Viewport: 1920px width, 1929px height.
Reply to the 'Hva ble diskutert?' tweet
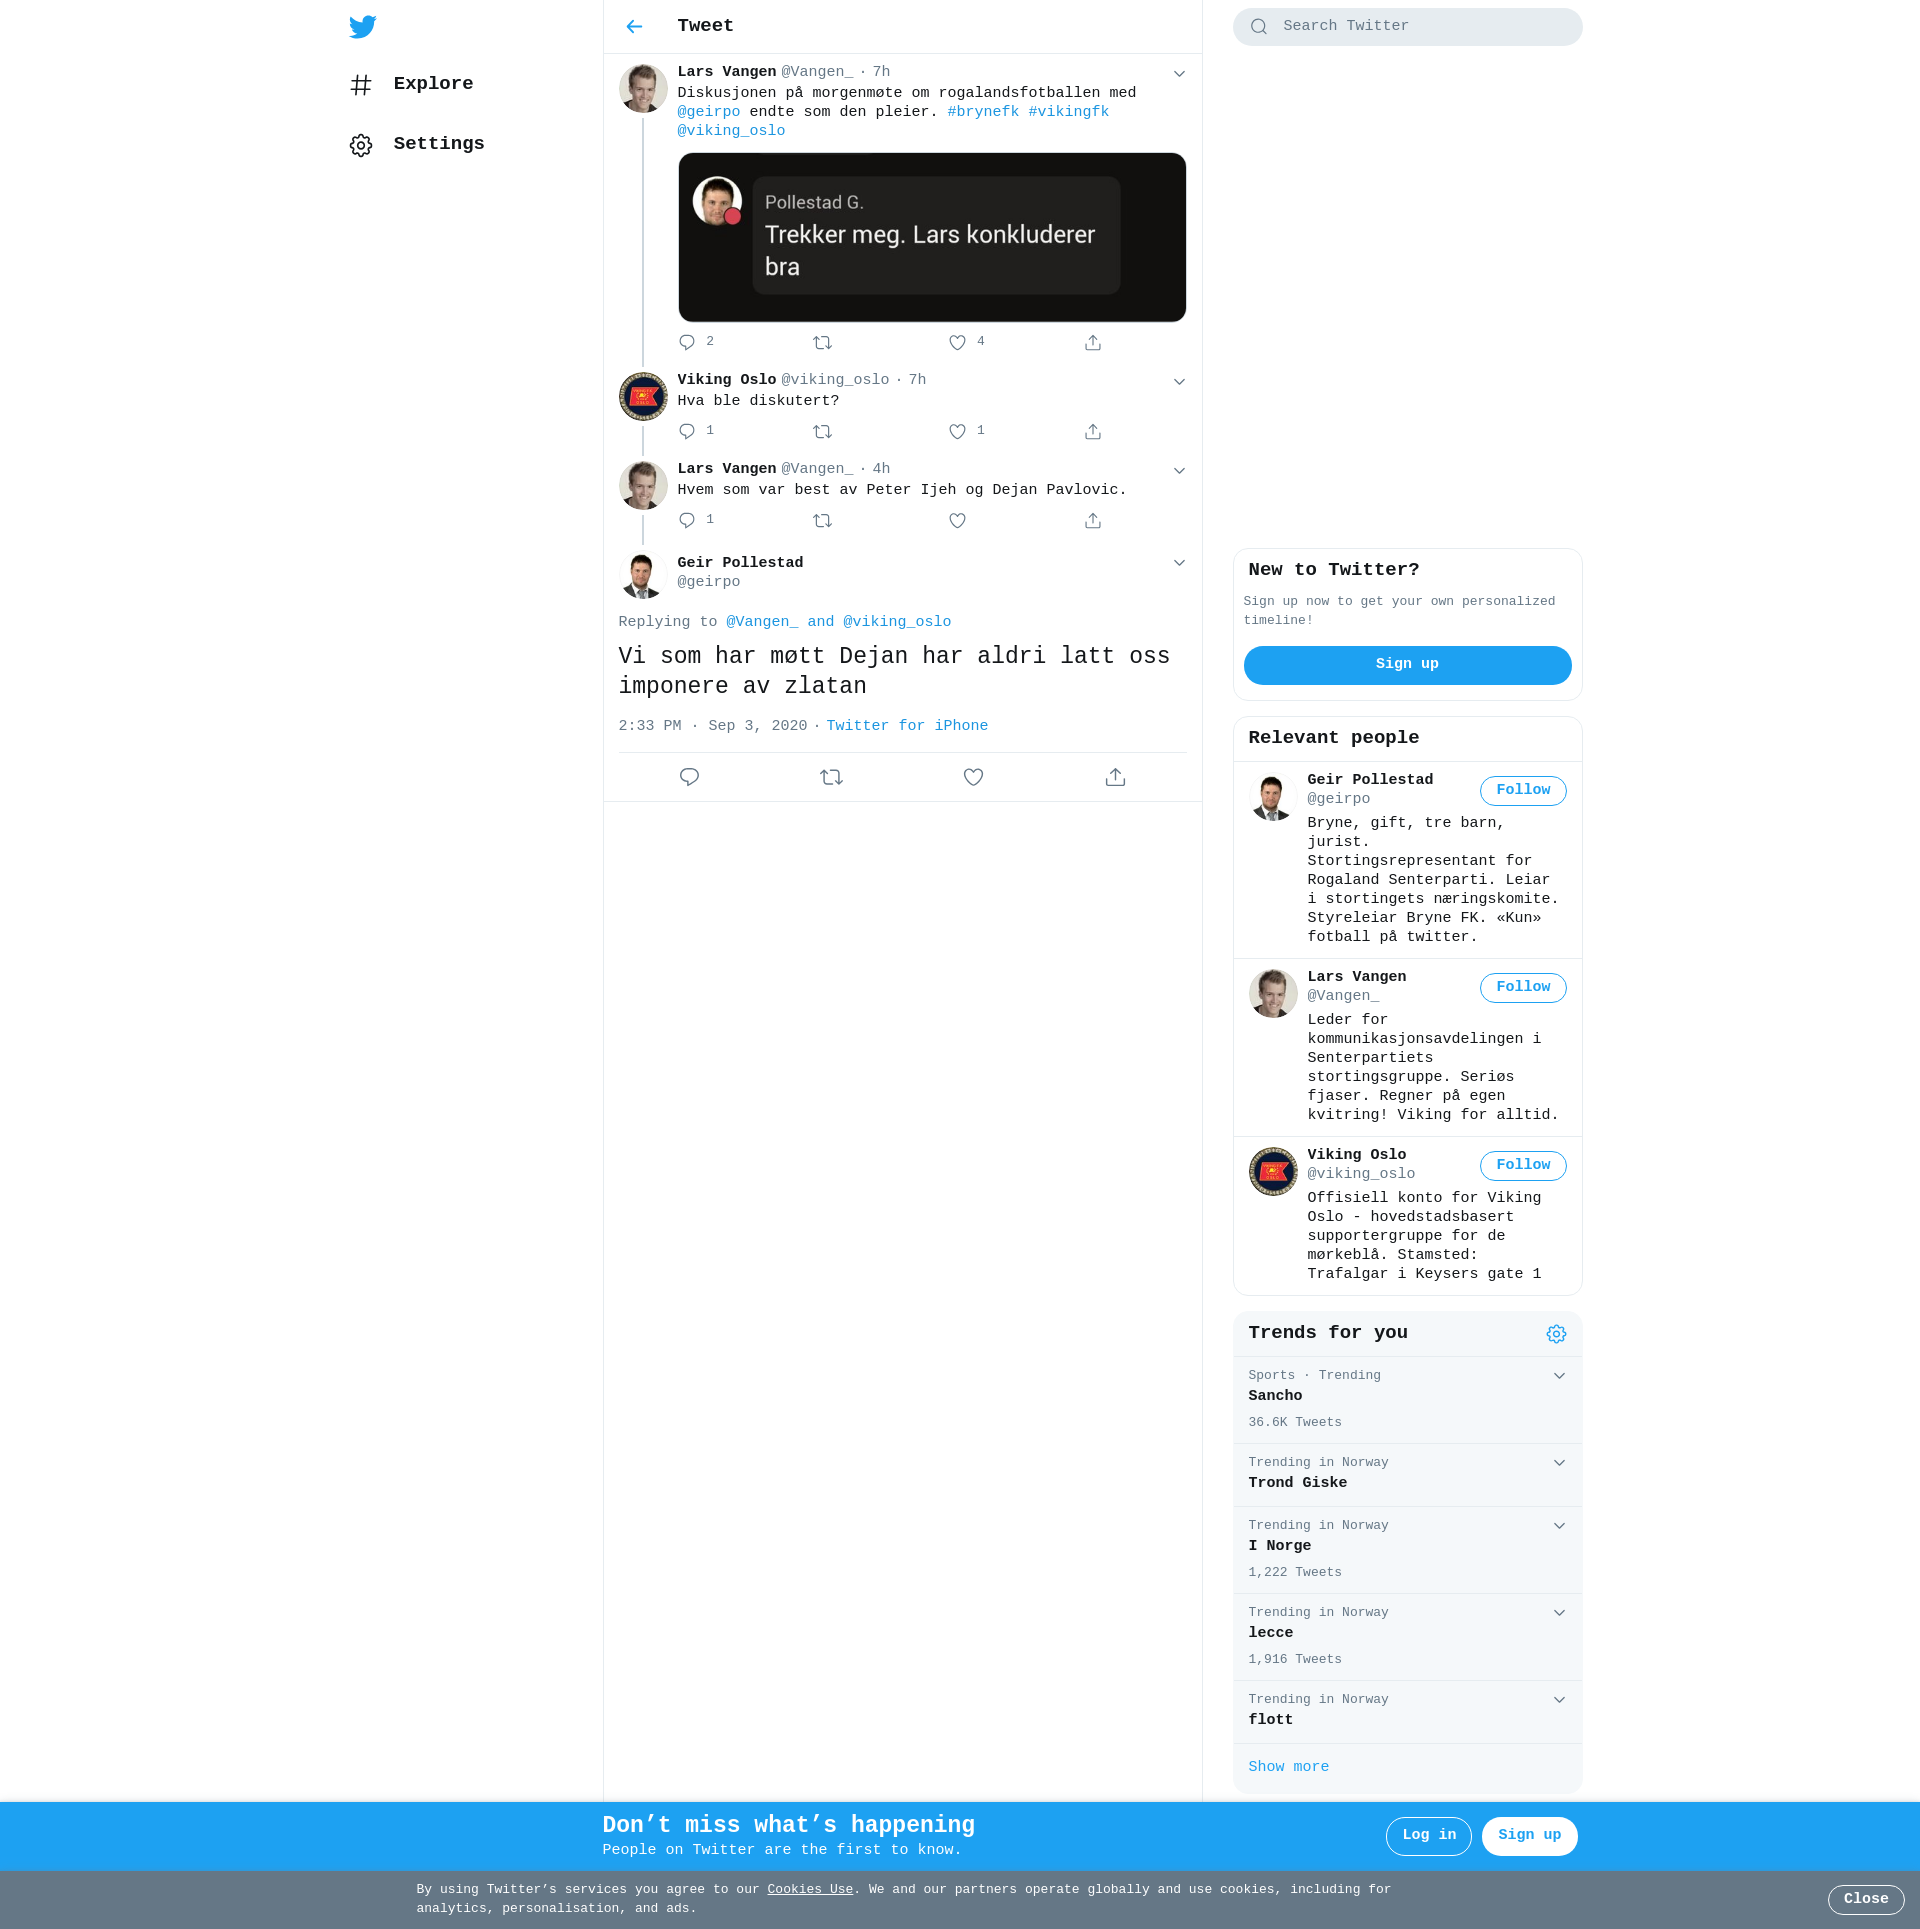[x=687, y=431]
